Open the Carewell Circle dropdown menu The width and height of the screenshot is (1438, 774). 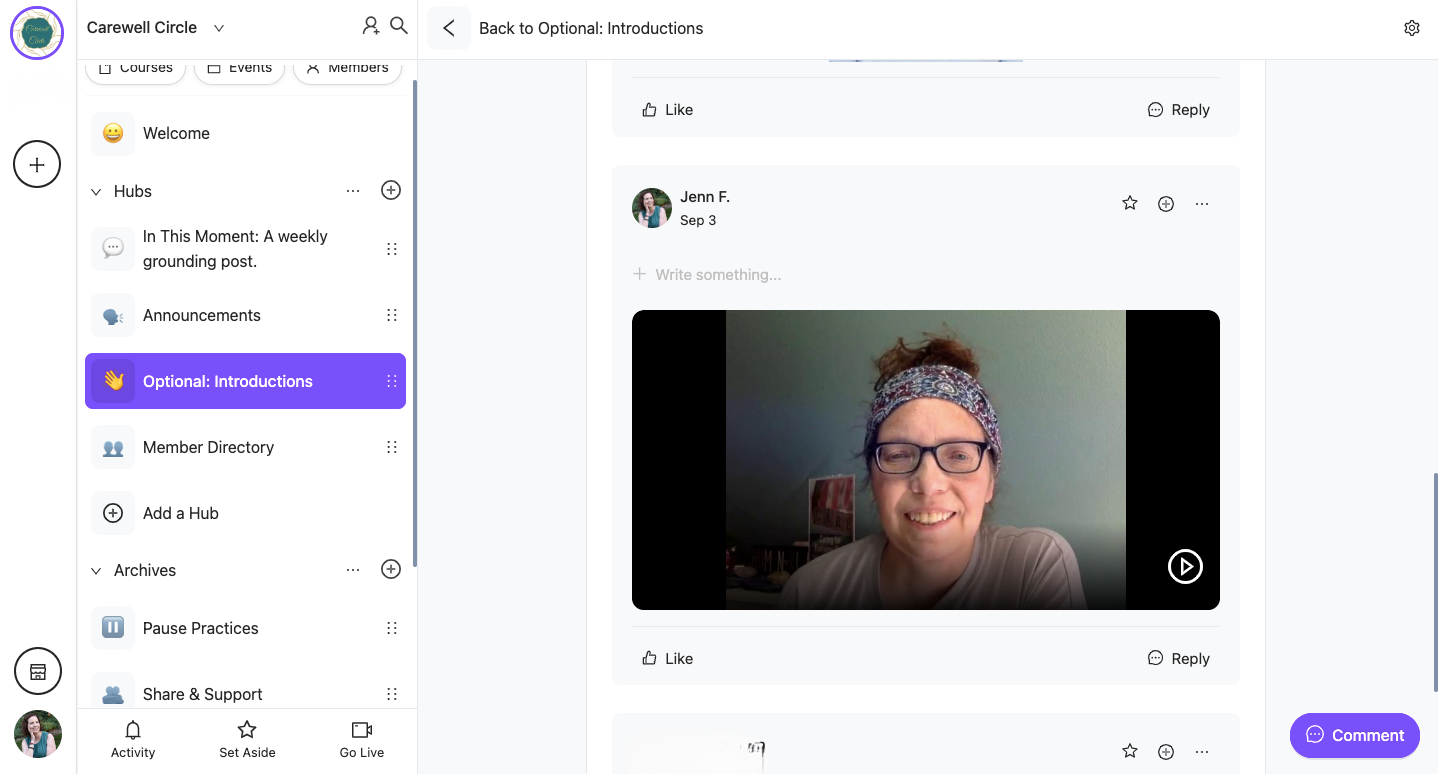tap(219, 28)
